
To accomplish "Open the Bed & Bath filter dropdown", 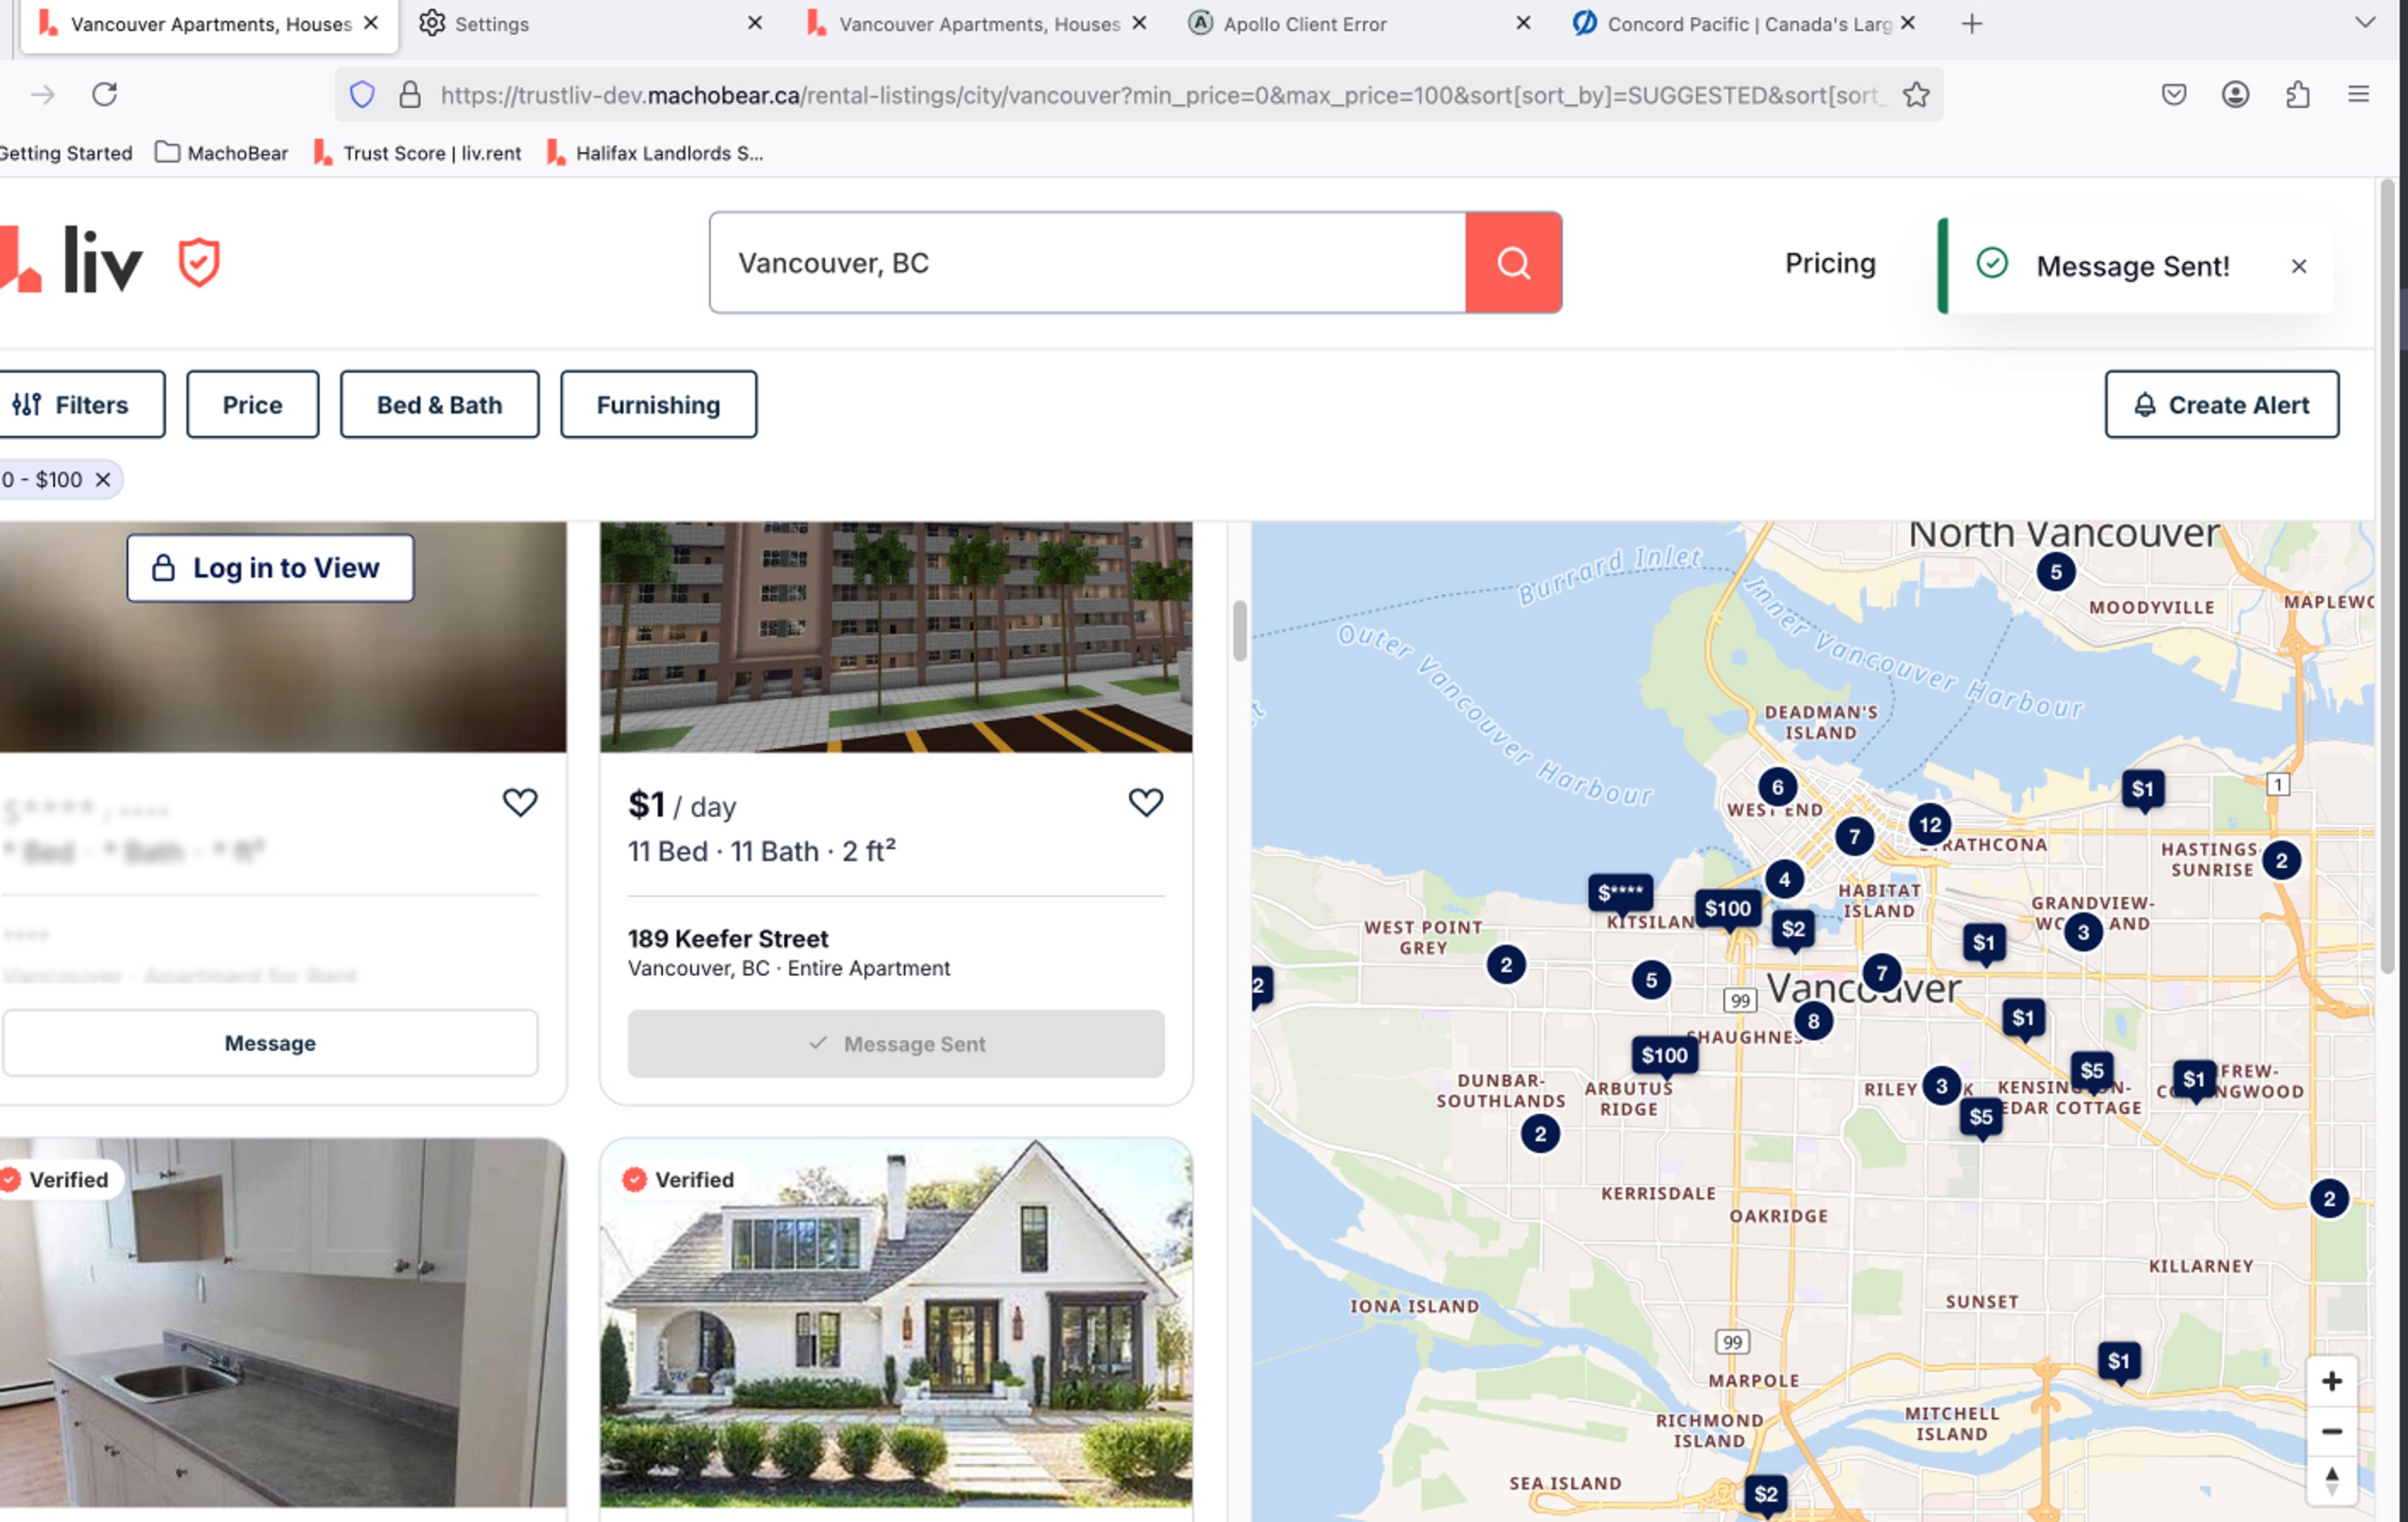I will tap(439, 404).
